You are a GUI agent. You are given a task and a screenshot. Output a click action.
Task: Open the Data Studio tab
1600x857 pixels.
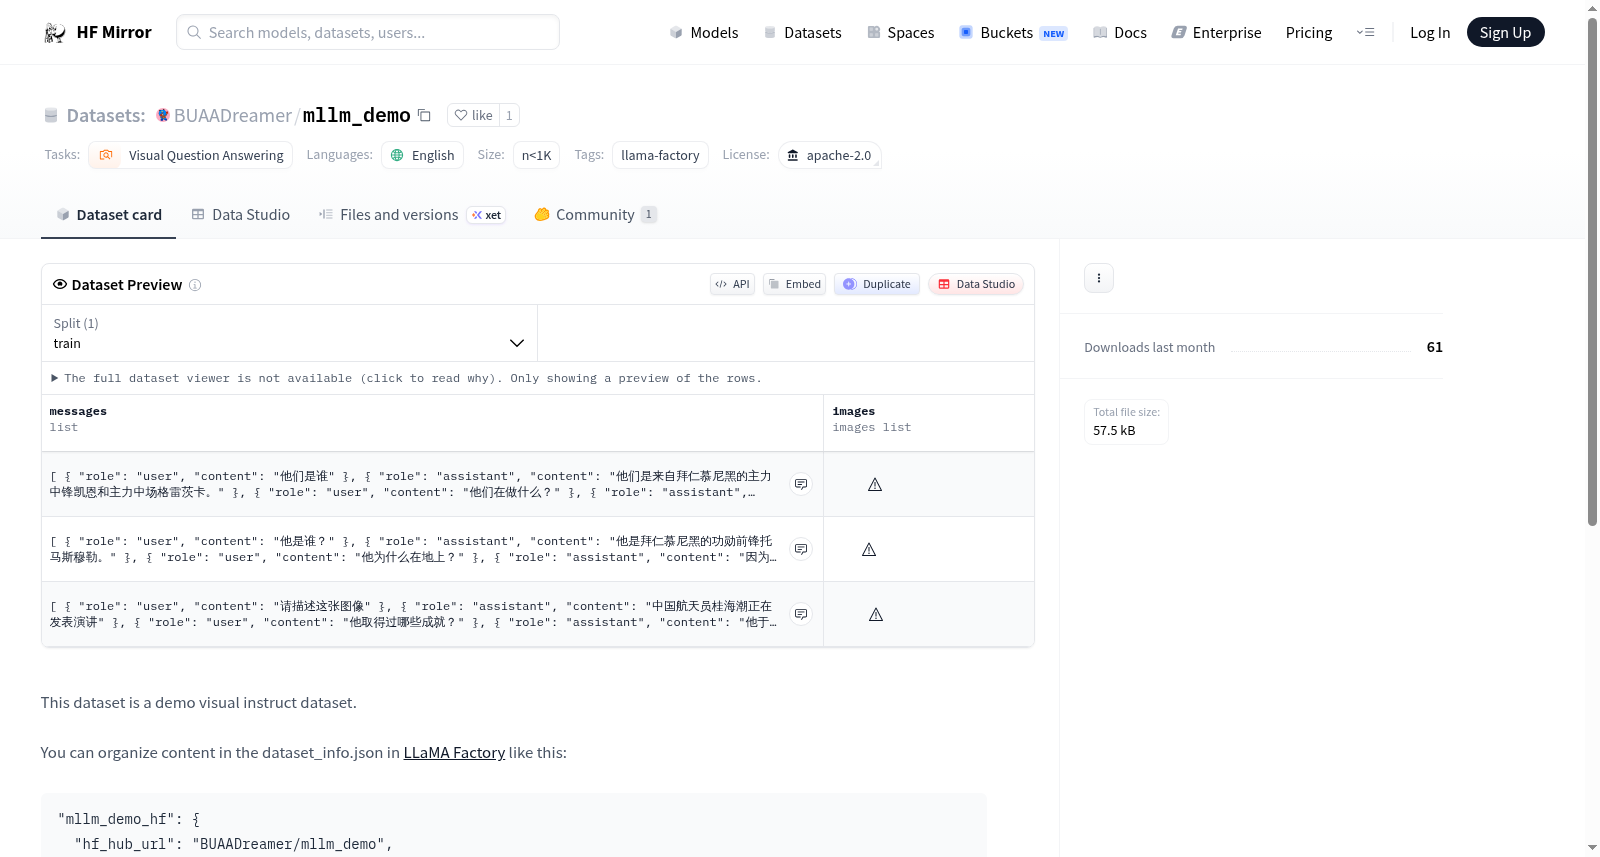click(x=241, y=215)
